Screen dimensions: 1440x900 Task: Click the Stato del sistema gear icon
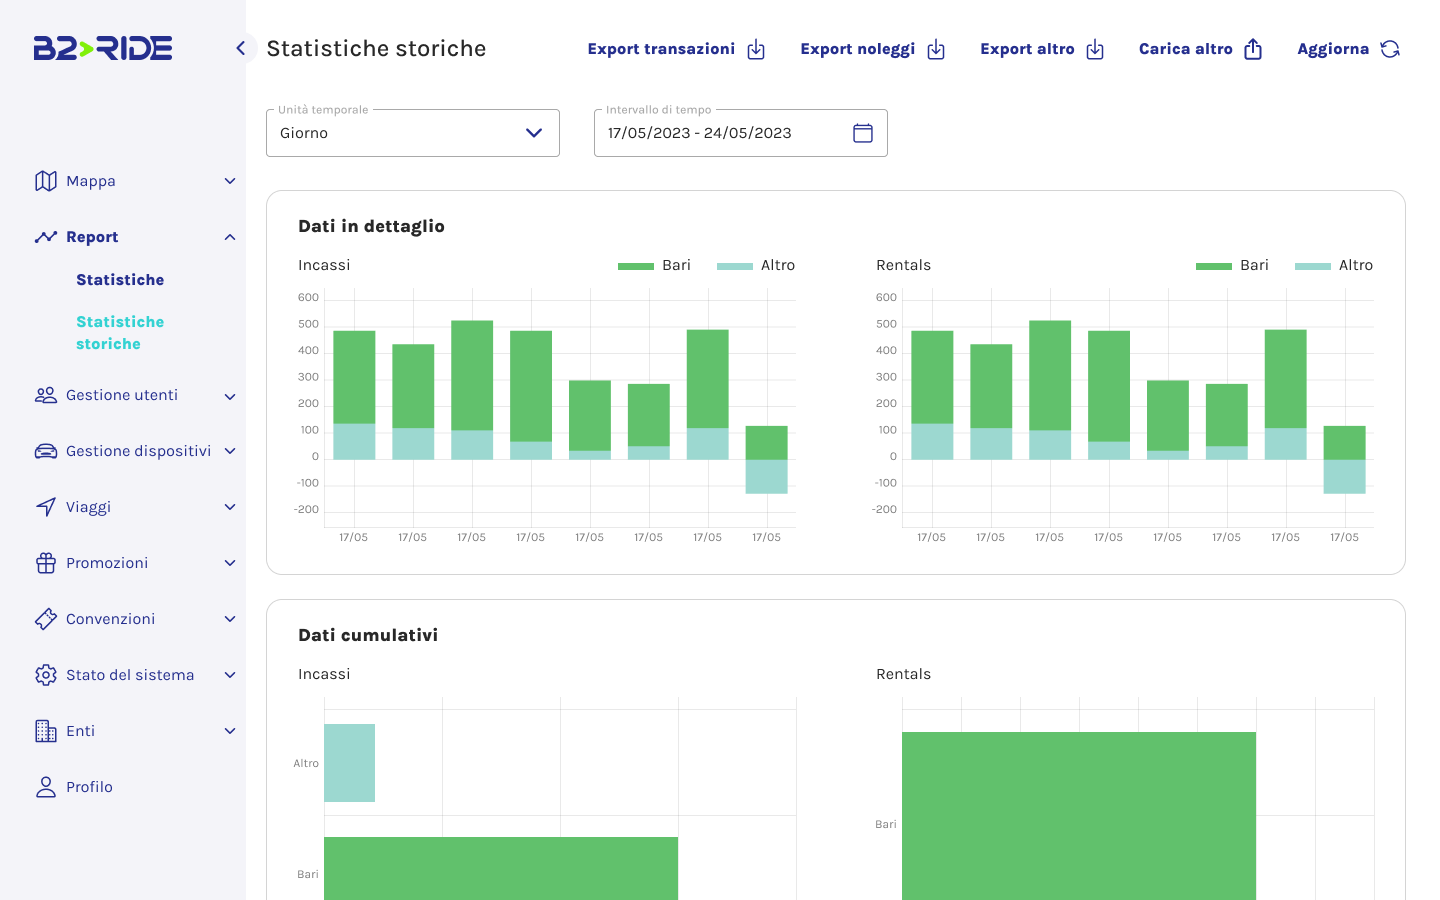coord(46,675)
